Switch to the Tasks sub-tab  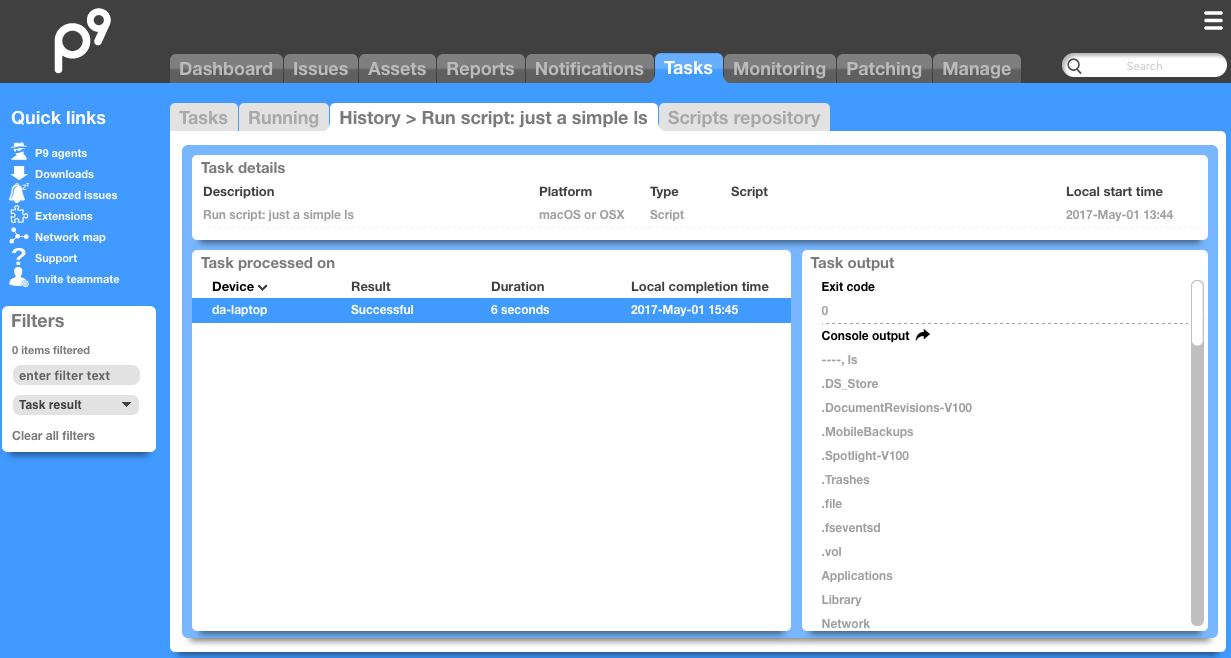coord(204,117)
